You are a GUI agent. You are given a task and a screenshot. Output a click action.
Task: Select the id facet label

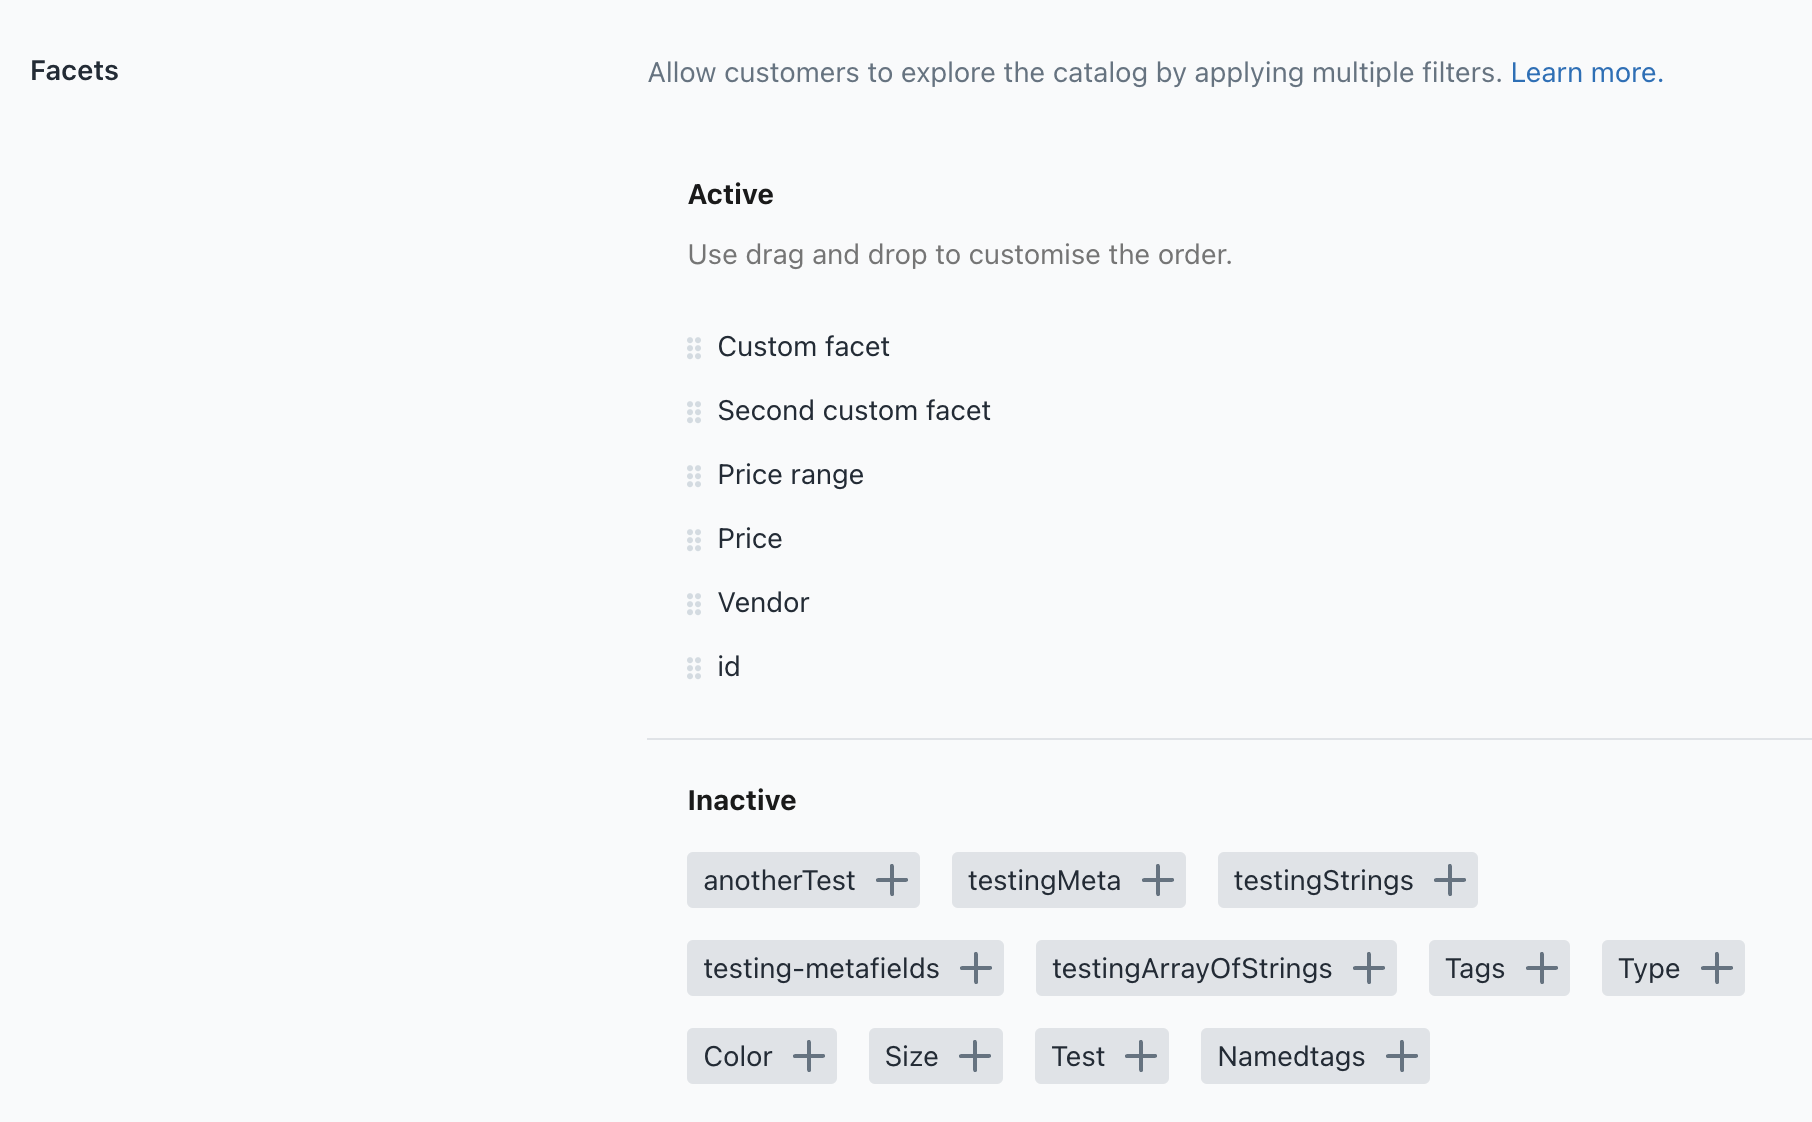(x=729, y=667)
